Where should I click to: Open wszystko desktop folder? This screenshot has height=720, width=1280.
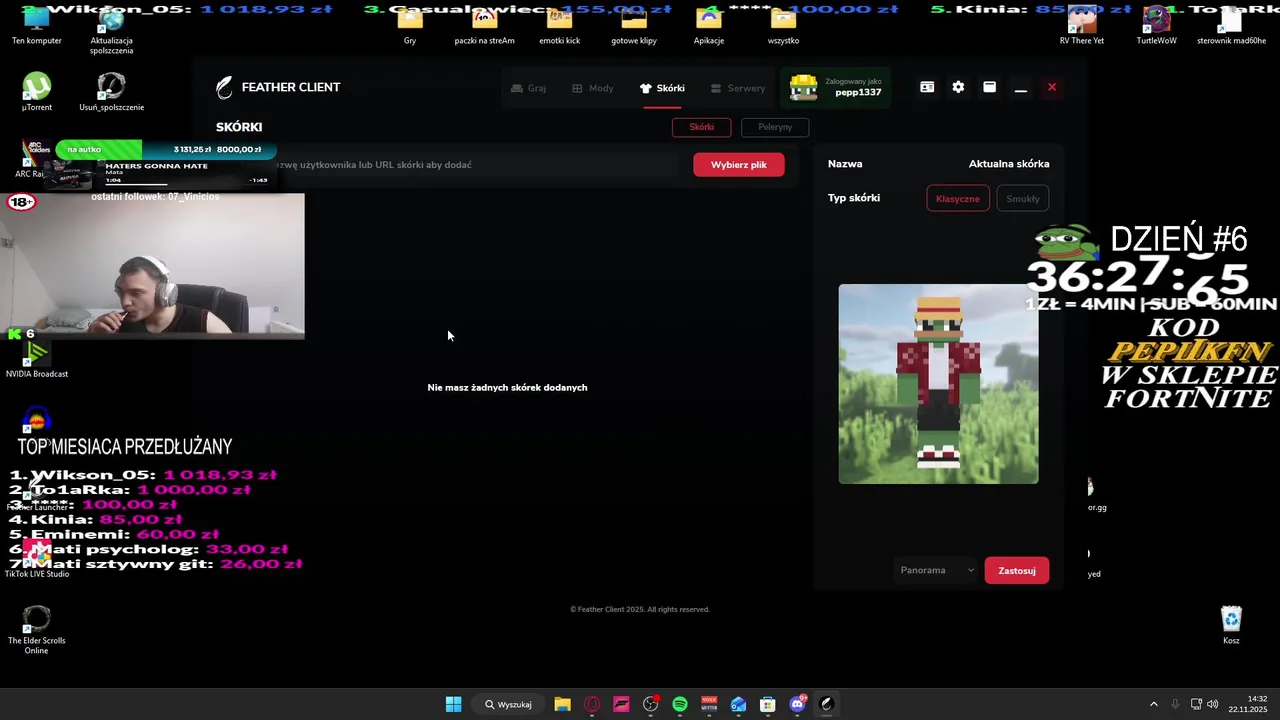pyautogui.click(x=783, y=26)
